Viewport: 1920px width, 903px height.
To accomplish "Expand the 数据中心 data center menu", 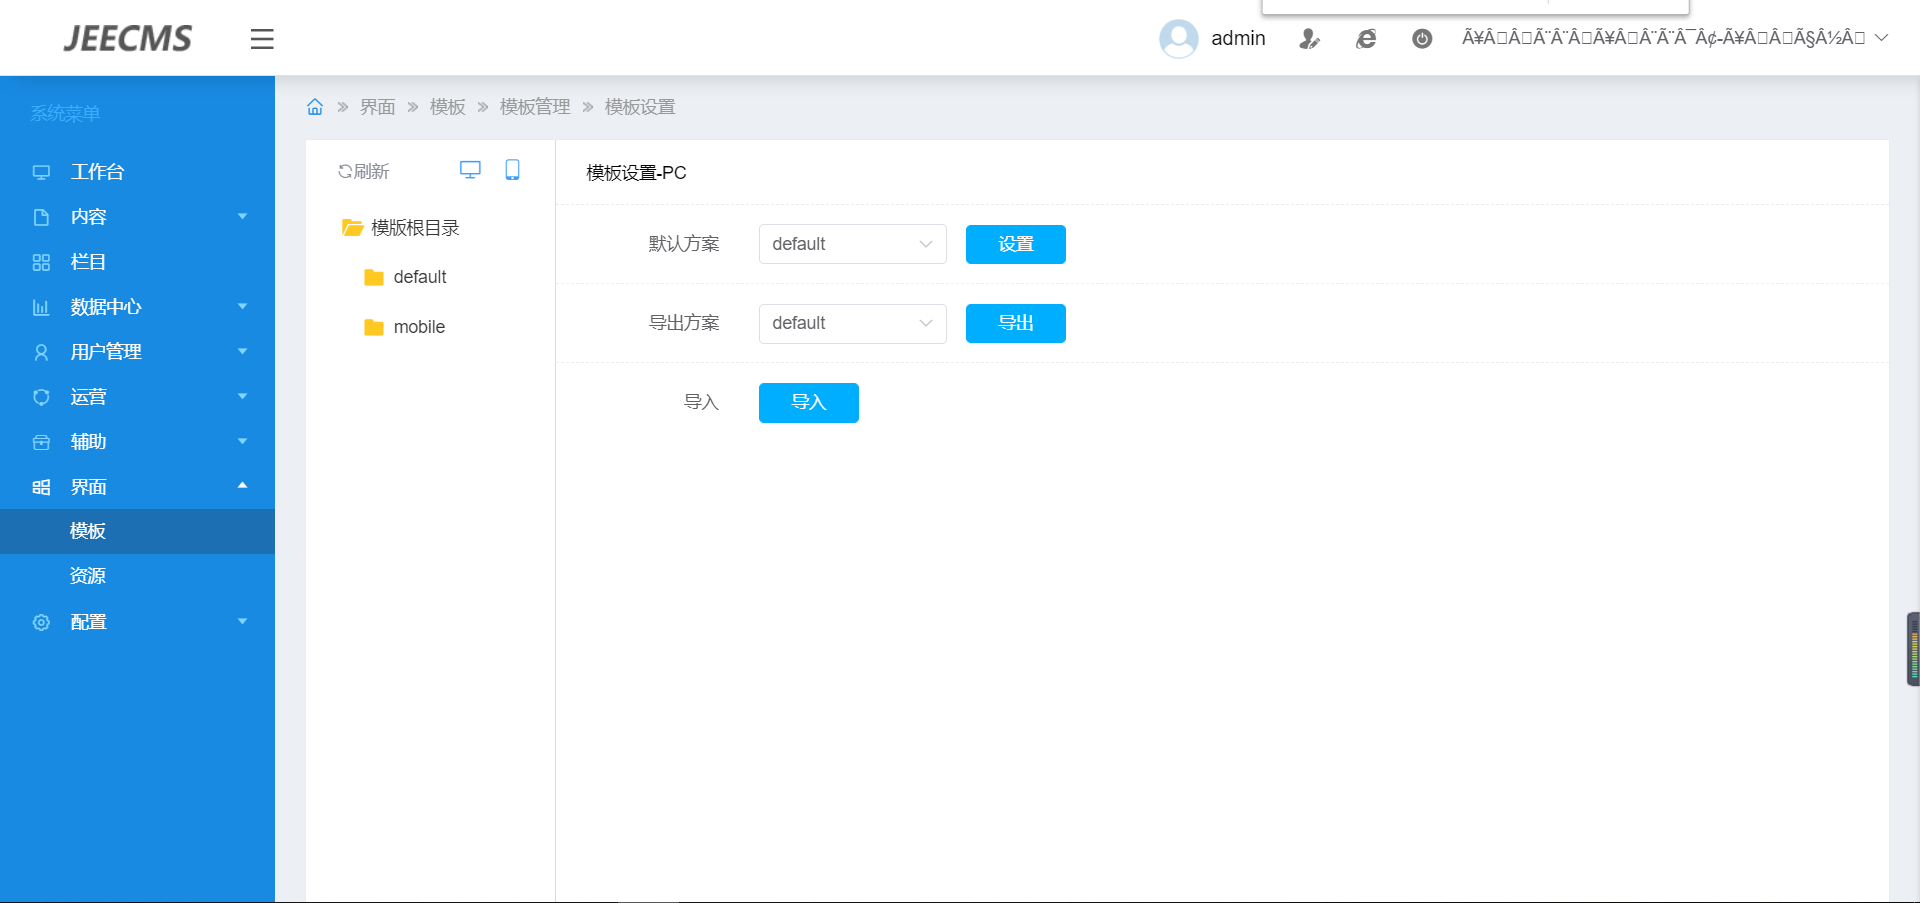I will (x=137, y=307).
